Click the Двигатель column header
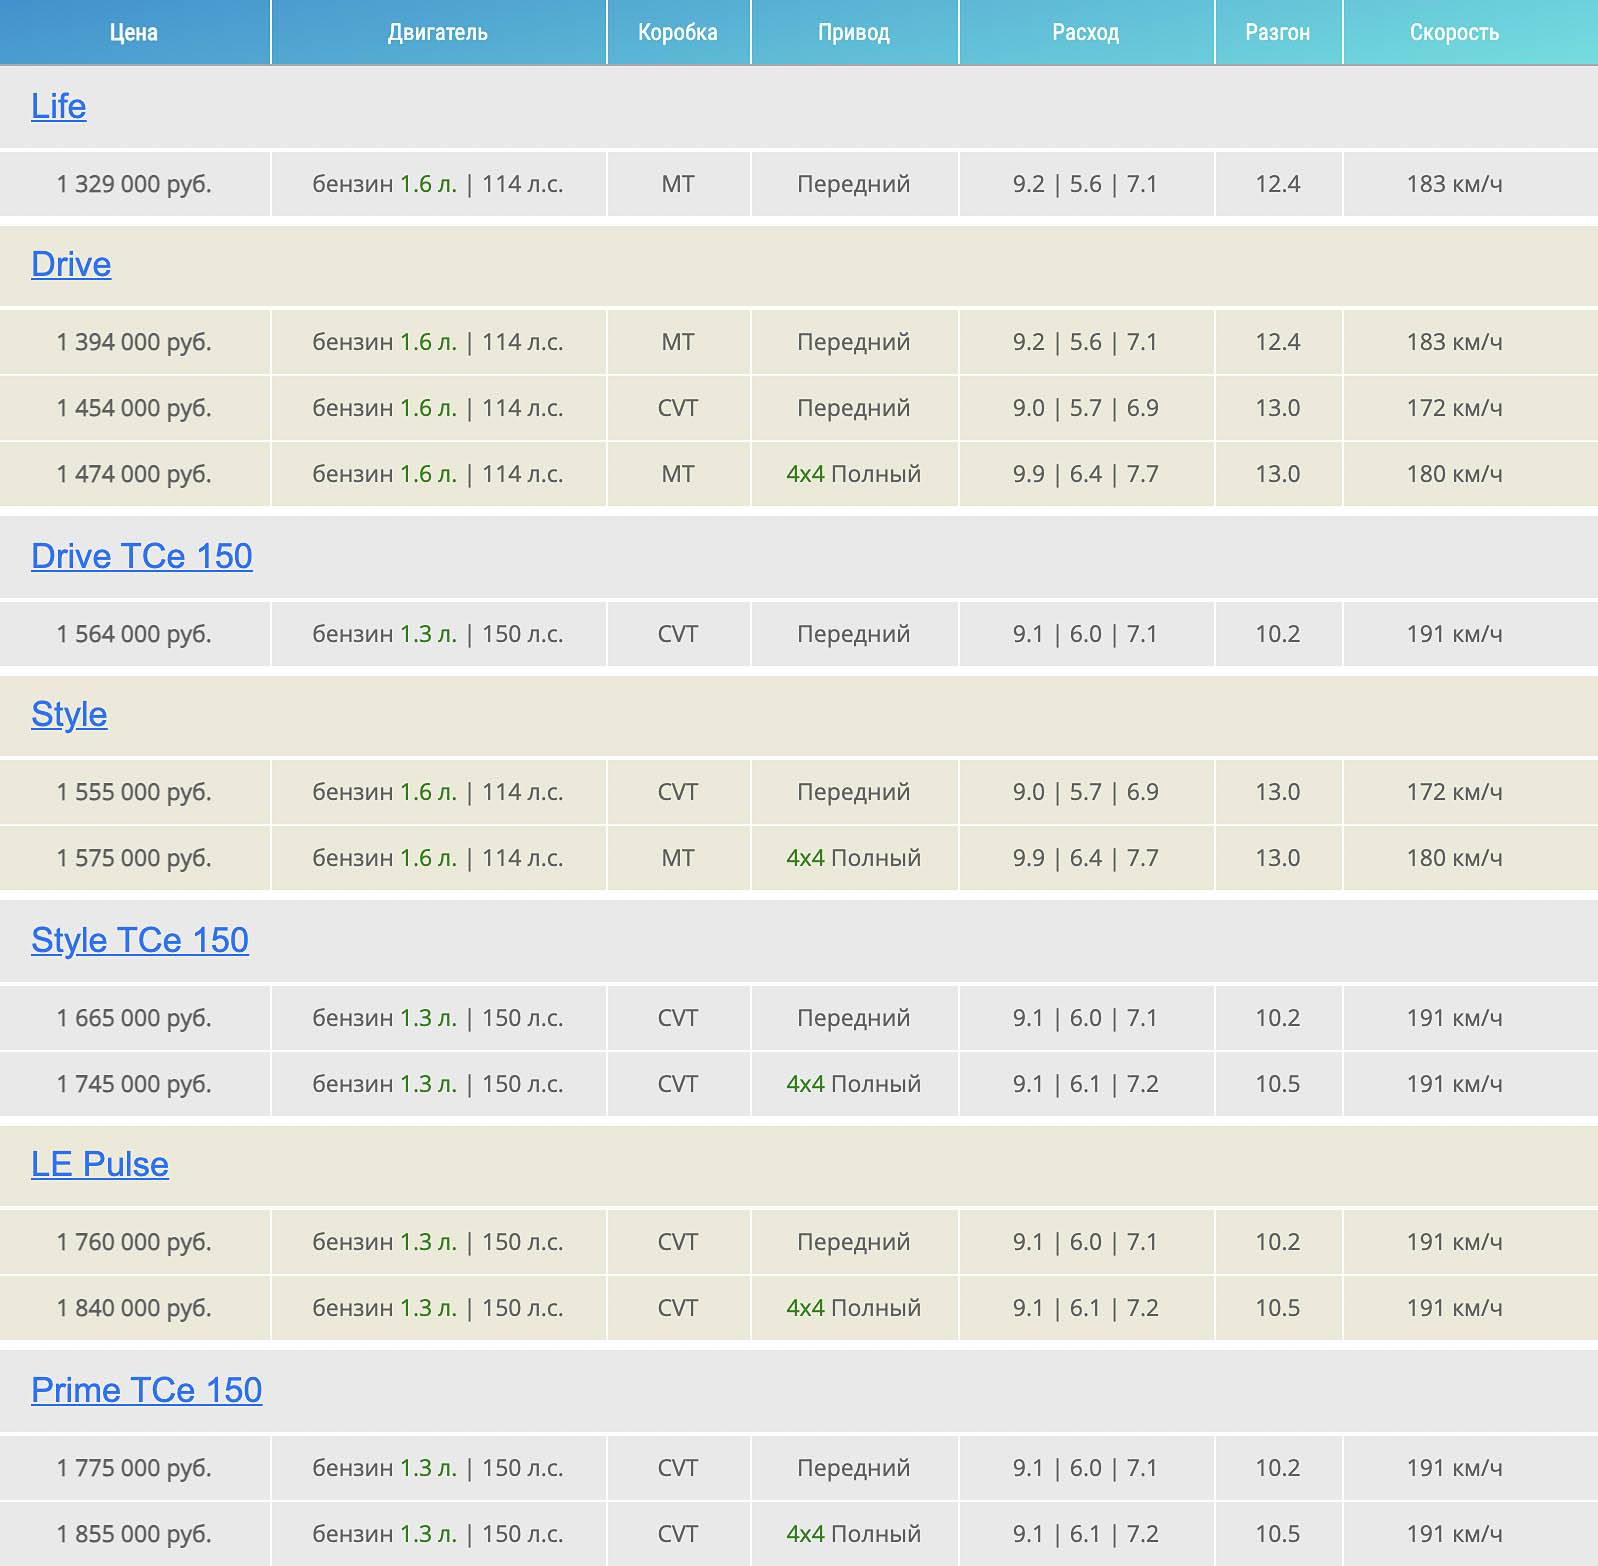 [438, 32]
